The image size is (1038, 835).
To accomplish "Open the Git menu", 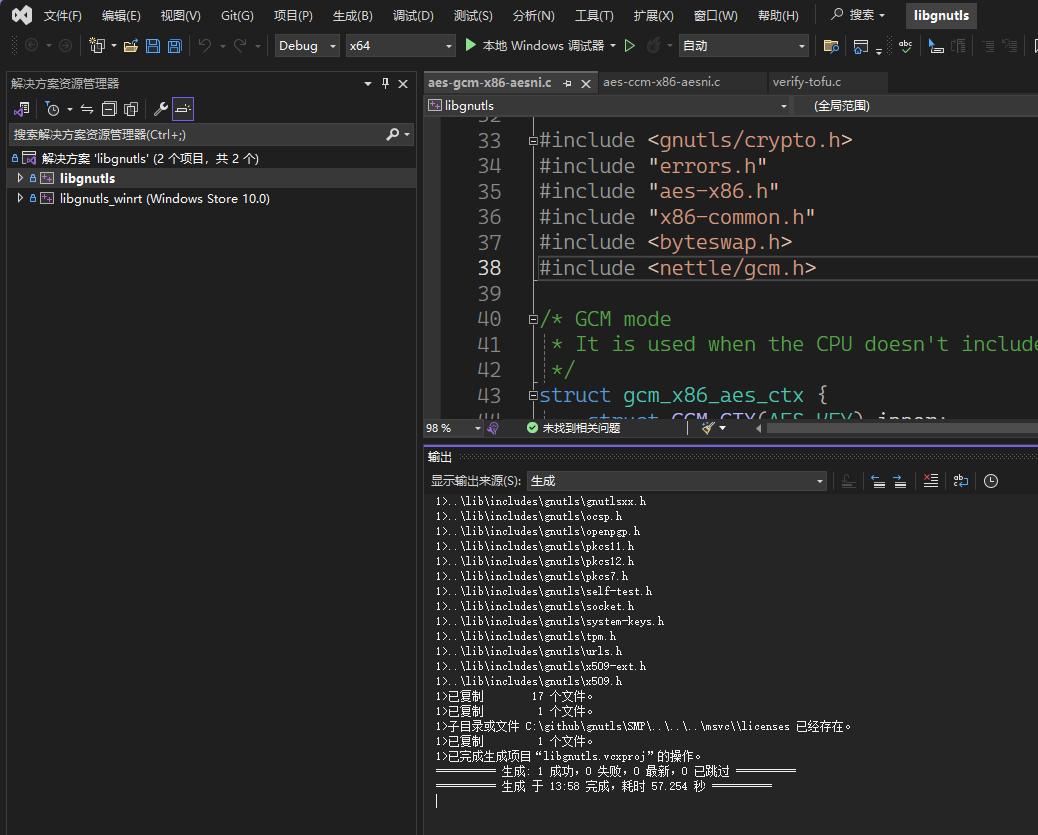I will click(236, 15).
